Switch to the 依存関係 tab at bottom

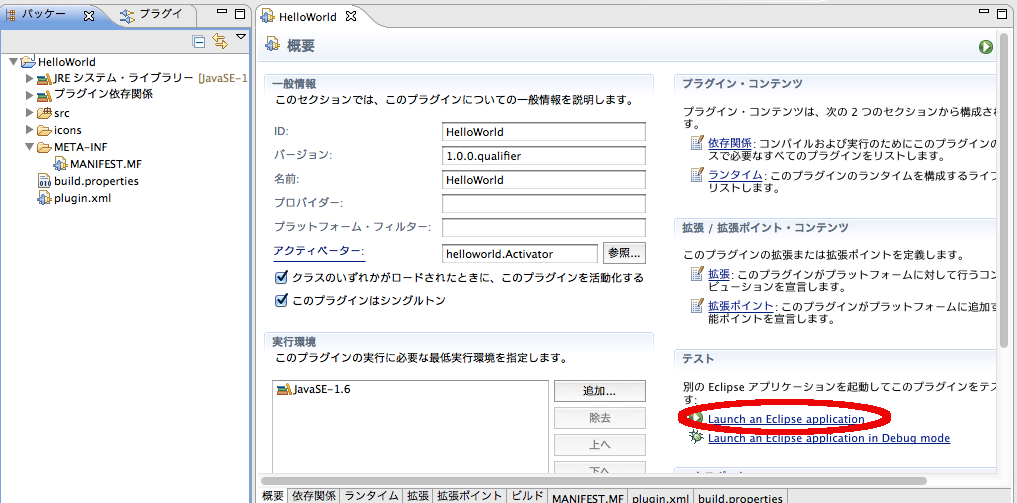tap(314, 496)
